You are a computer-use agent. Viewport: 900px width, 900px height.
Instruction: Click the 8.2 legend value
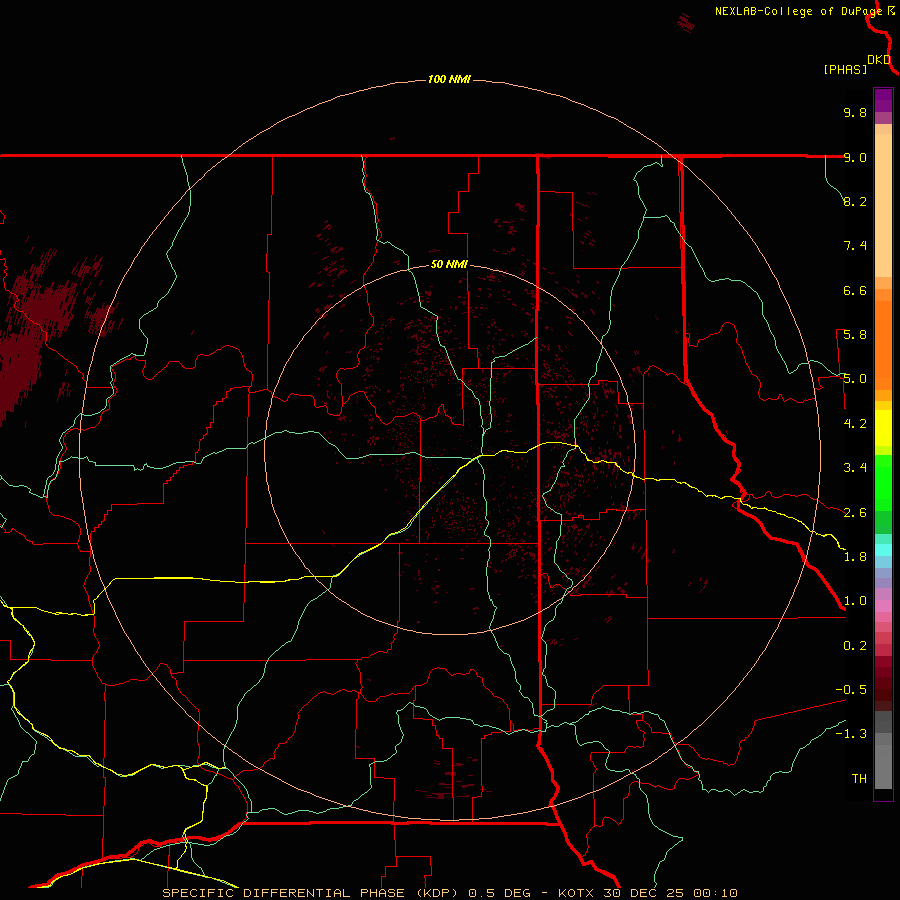tap(855, 201)
